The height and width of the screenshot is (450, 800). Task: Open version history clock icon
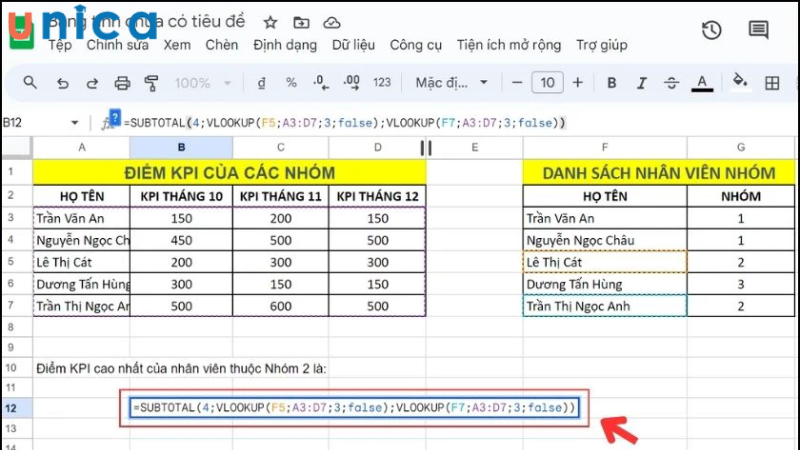pyautogui.click(x=711, y=30)
